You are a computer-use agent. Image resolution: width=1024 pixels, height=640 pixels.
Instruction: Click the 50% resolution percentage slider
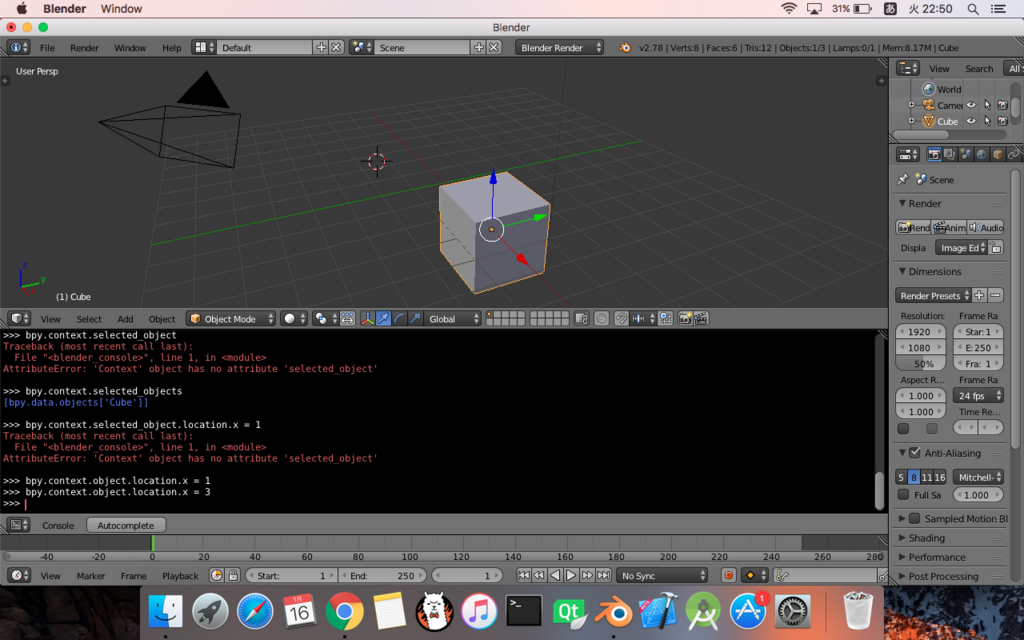(921, 364)
